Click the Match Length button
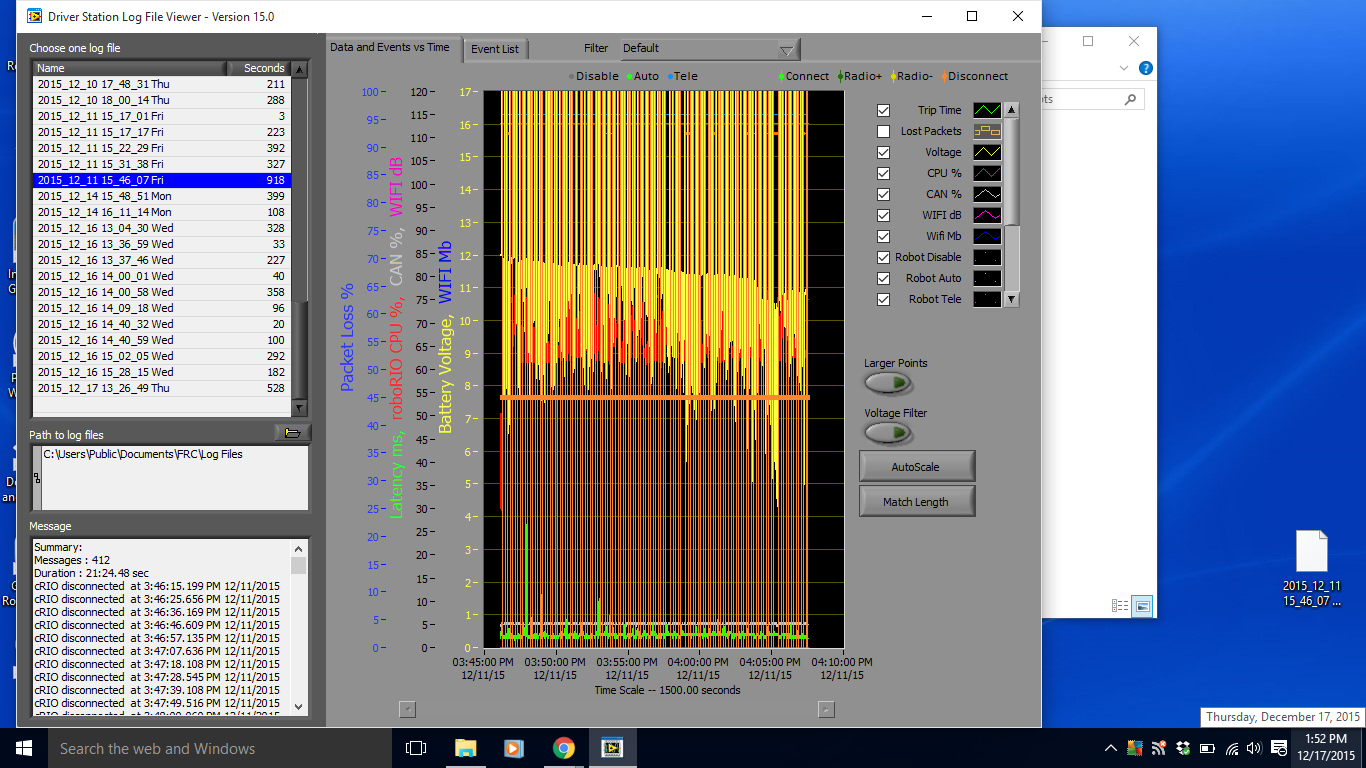The width and height of the screenshot is (1366, 768). (x=916, y=502)
